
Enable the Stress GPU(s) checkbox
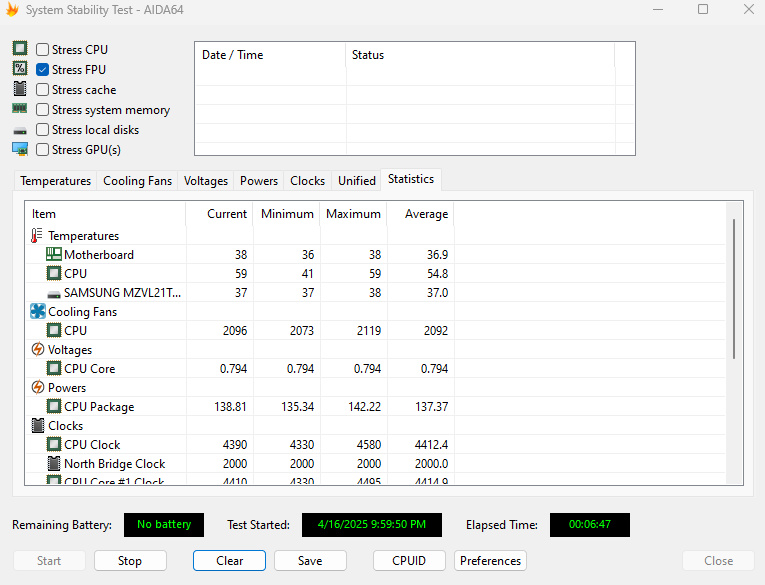(42, 150)
